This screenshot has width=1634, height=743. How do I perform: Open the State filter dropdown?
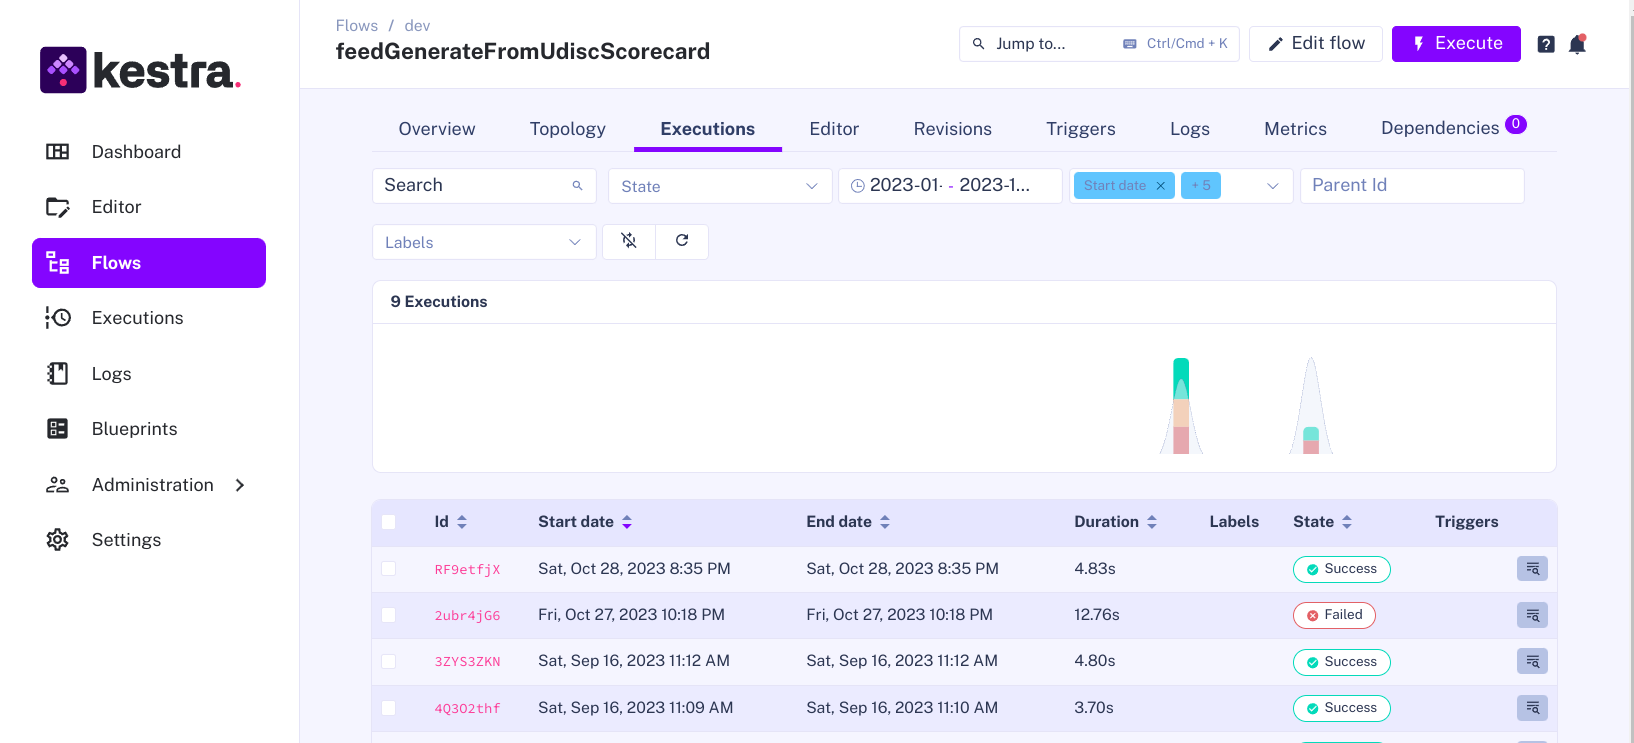click(x=719, y=186)
